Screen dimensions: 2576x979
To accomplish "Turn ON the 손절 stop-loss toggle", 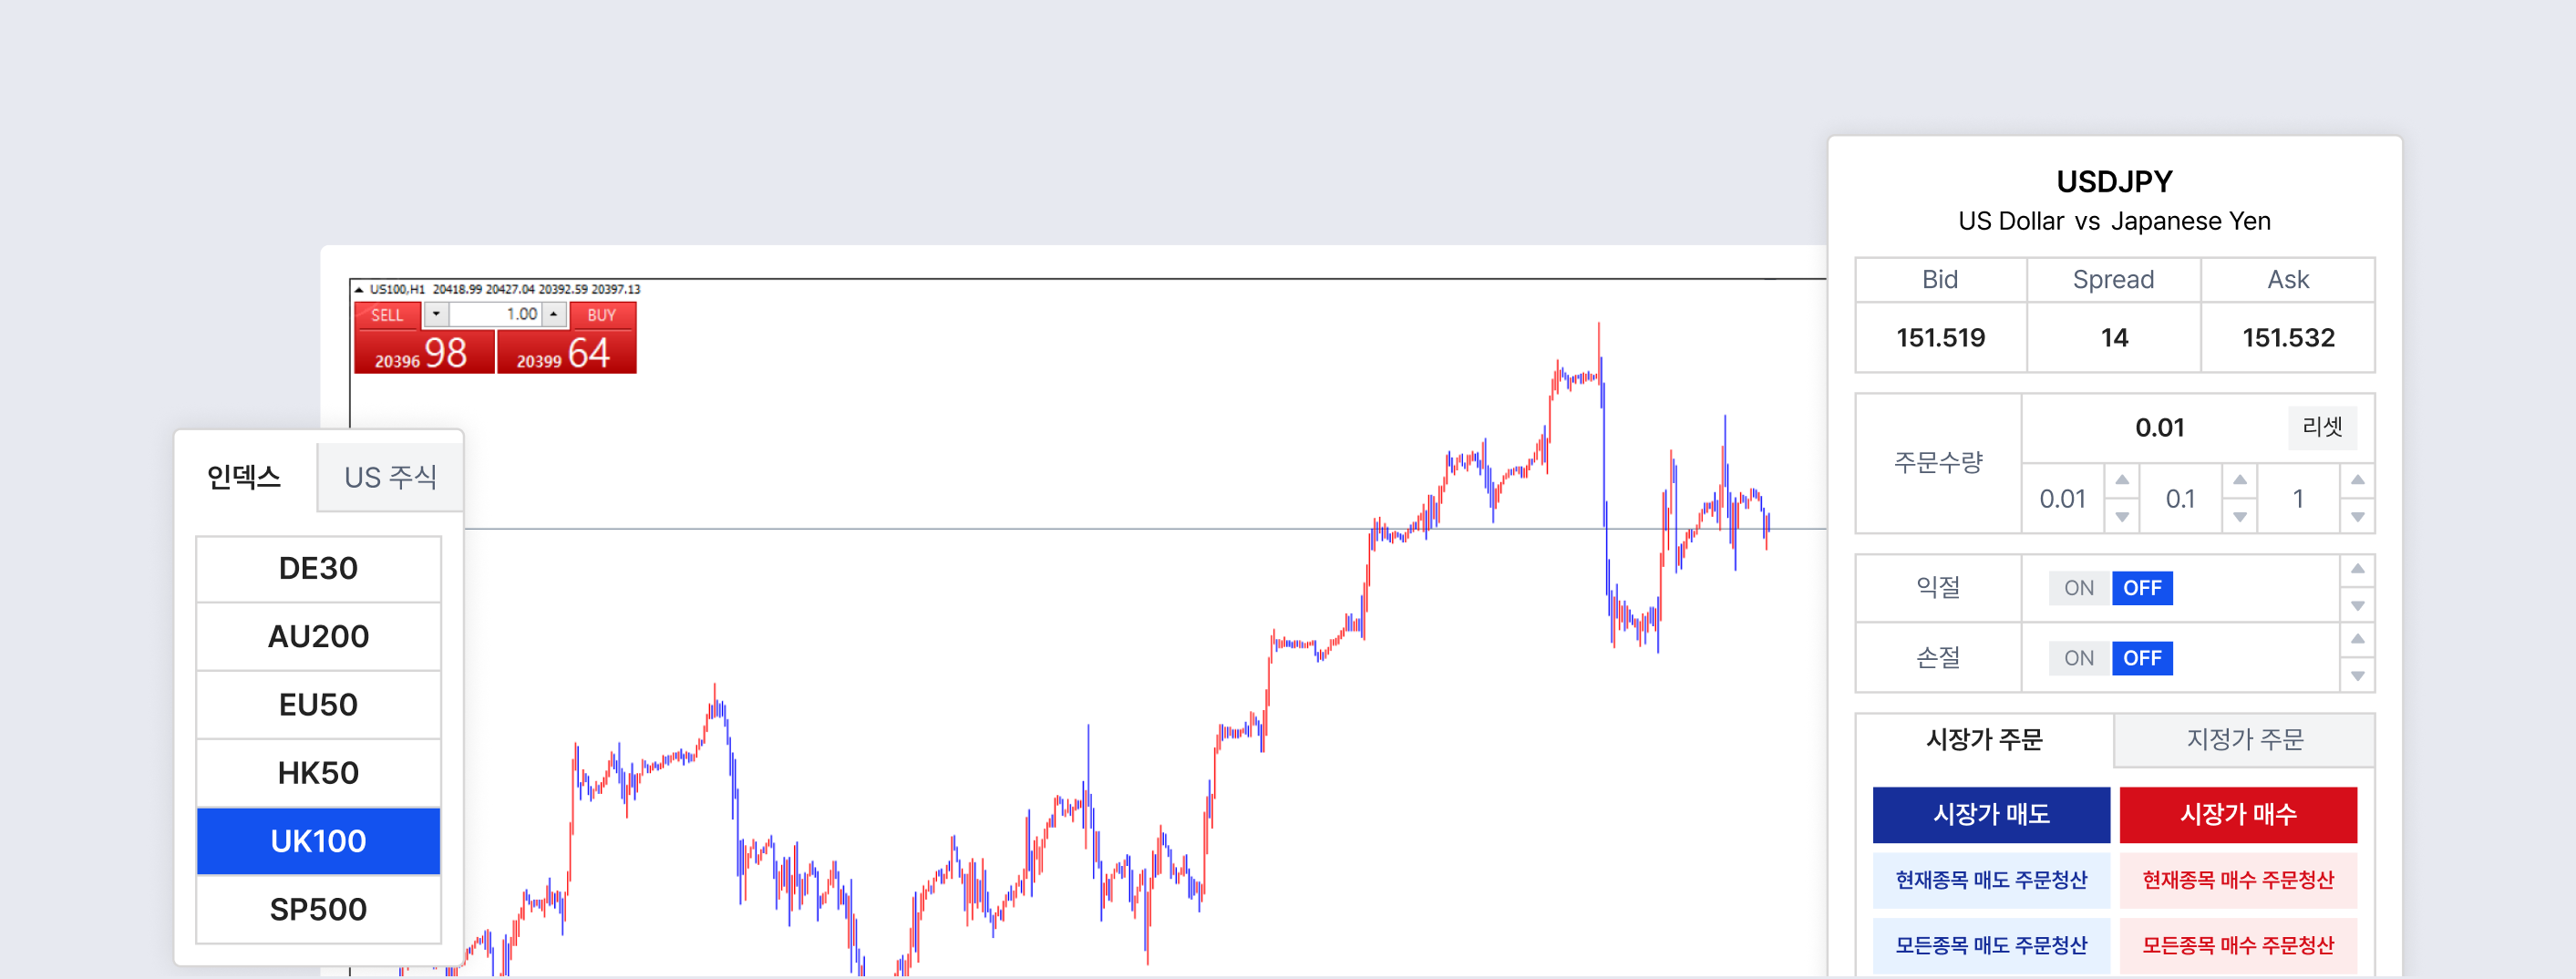I will point(2079,658).
